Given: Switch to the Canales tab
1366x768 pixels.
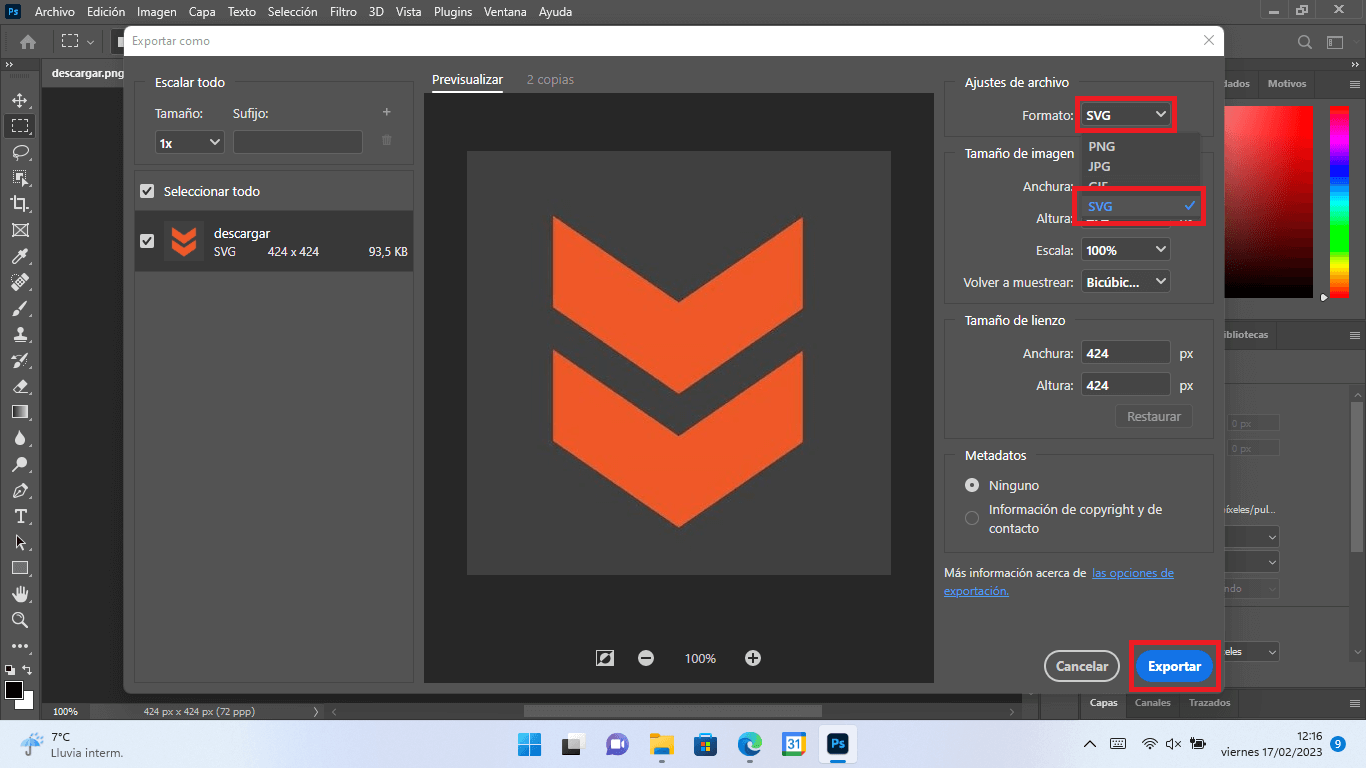Looking at the screenshot, I should (x=1153, y=703).
